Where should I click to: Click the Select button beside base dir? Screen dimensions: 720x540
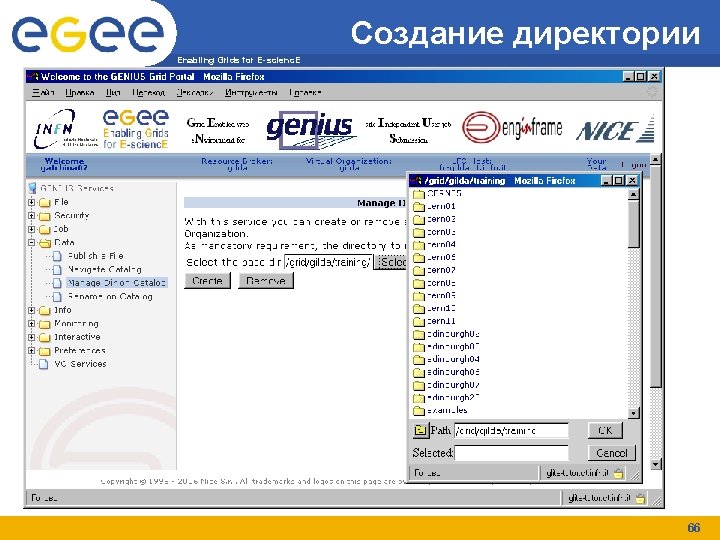391,262
